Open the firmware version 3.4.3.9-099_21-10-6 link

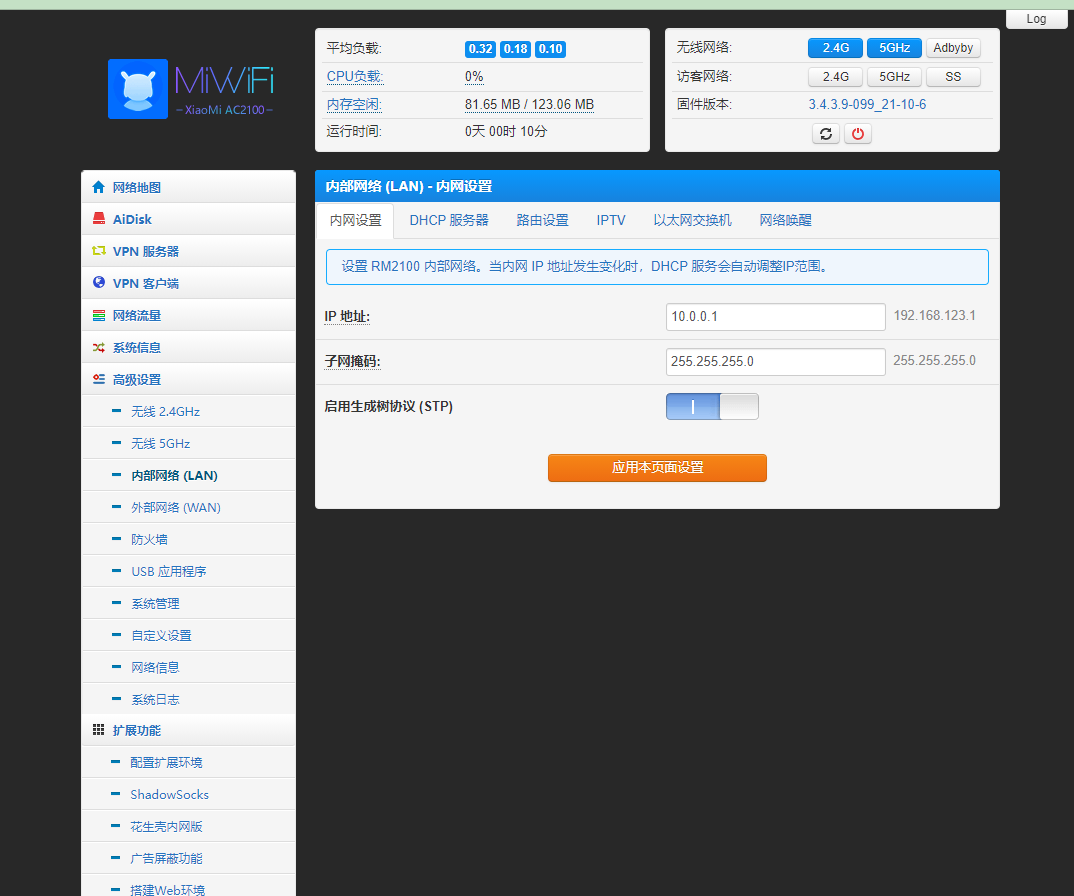[867, 104]
